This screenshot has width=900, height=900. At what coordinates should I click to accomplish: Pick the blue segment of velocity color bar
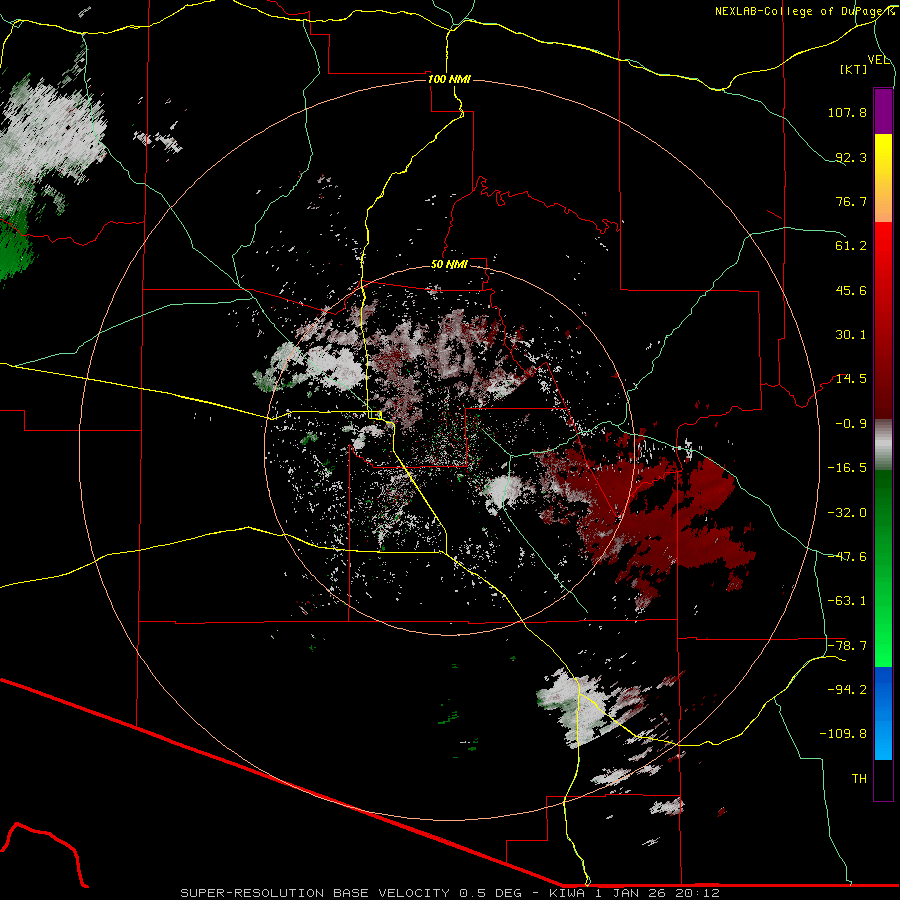coord(883,713)
